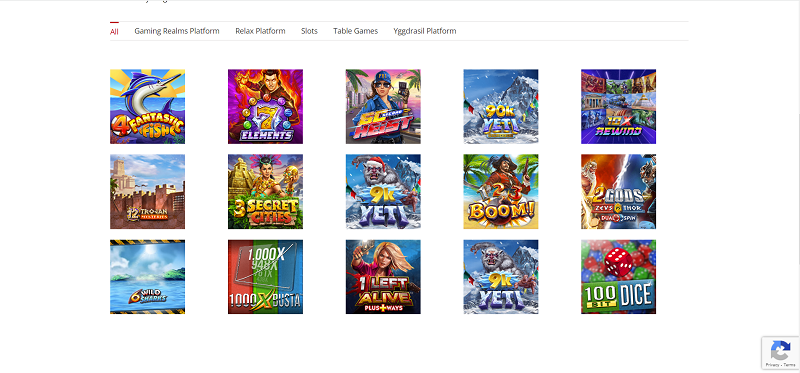Launch the 1 2 3 Boom! game
Viewport: 800px width, 373px height.
(x=501, y=192)
